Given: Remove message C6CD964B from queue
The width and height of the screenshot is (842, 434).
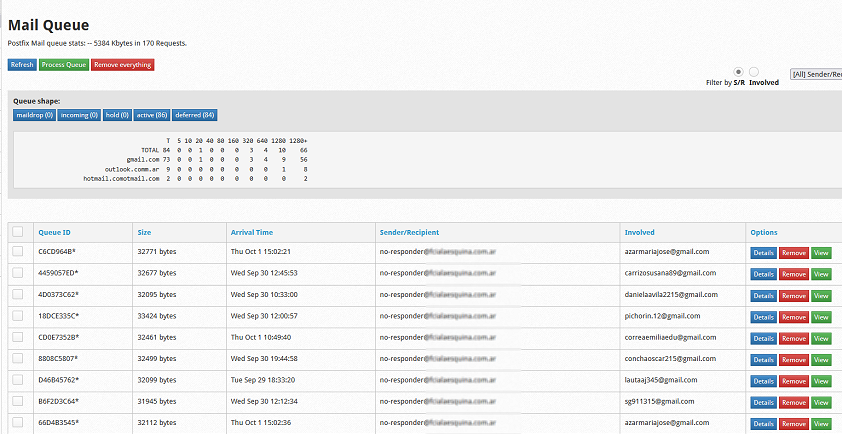Looking at the screenshot, I should click(x=794, y=253).
